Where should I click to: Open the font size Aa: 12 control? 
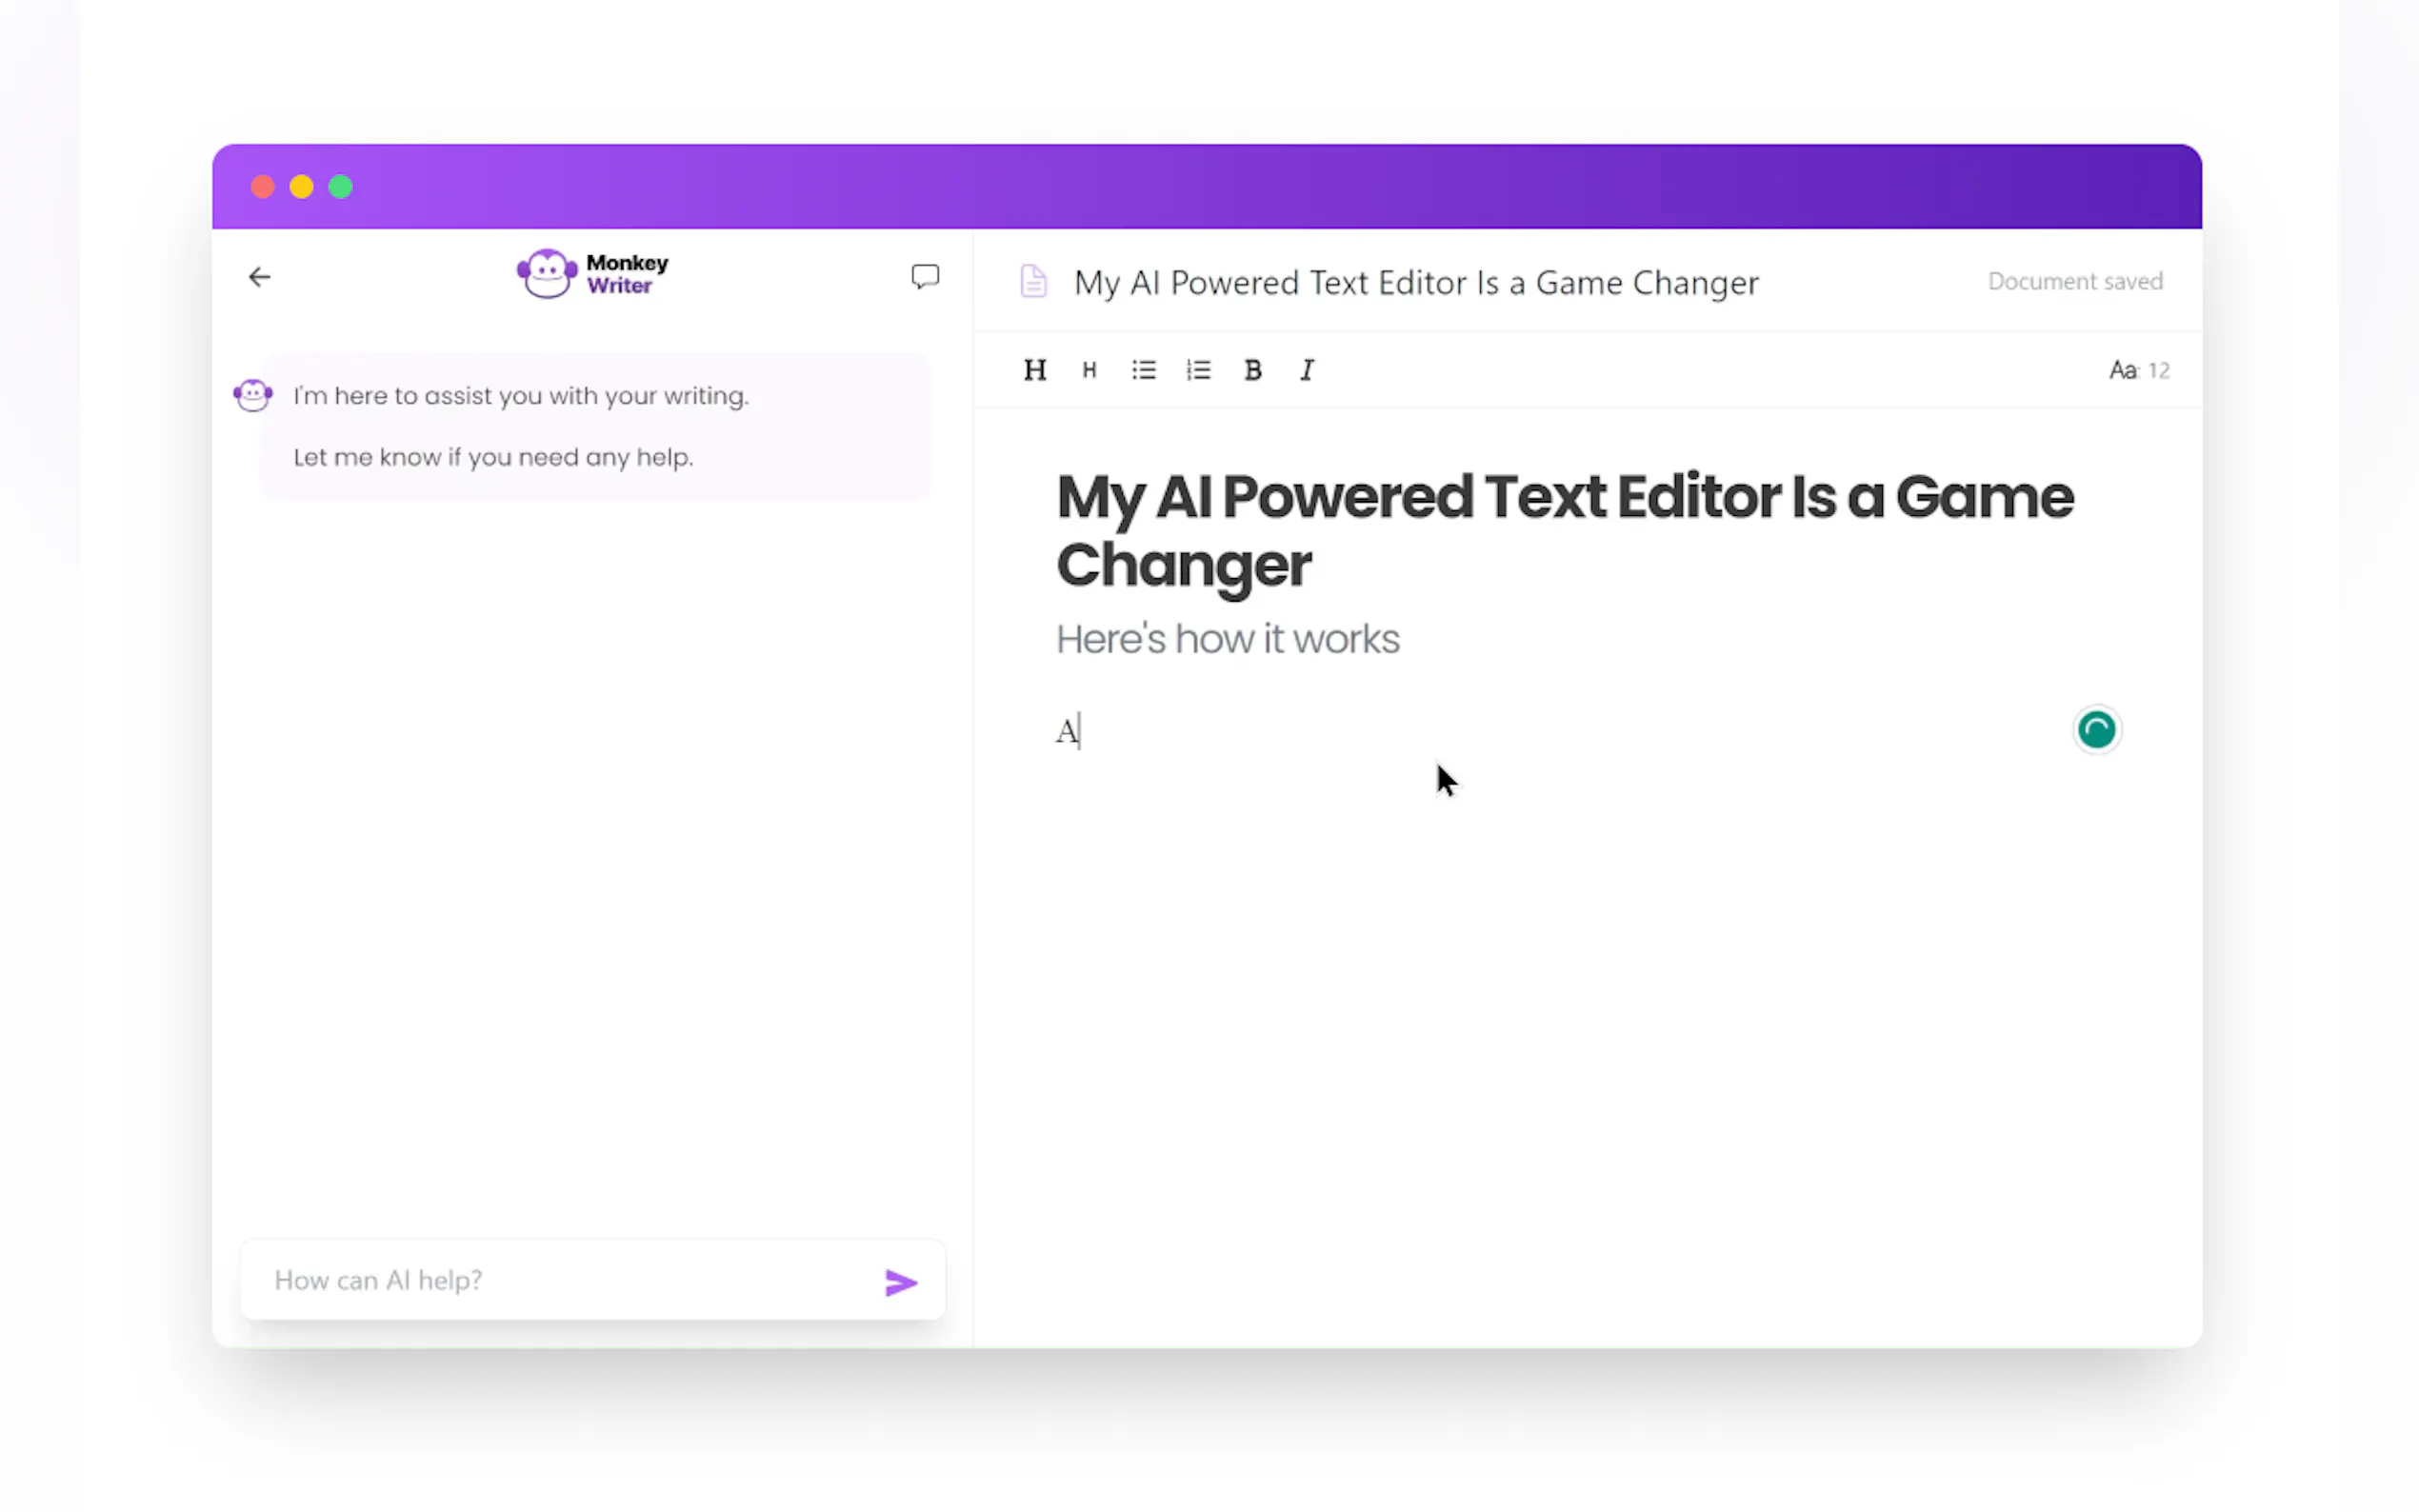click(x=2138, y=370)
